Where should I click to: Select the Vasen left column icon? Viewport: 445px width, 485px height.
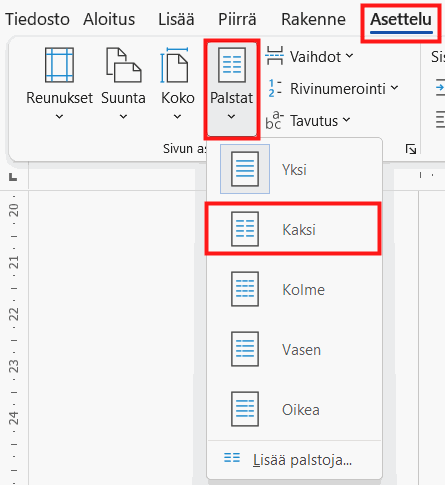coord(245,349)
